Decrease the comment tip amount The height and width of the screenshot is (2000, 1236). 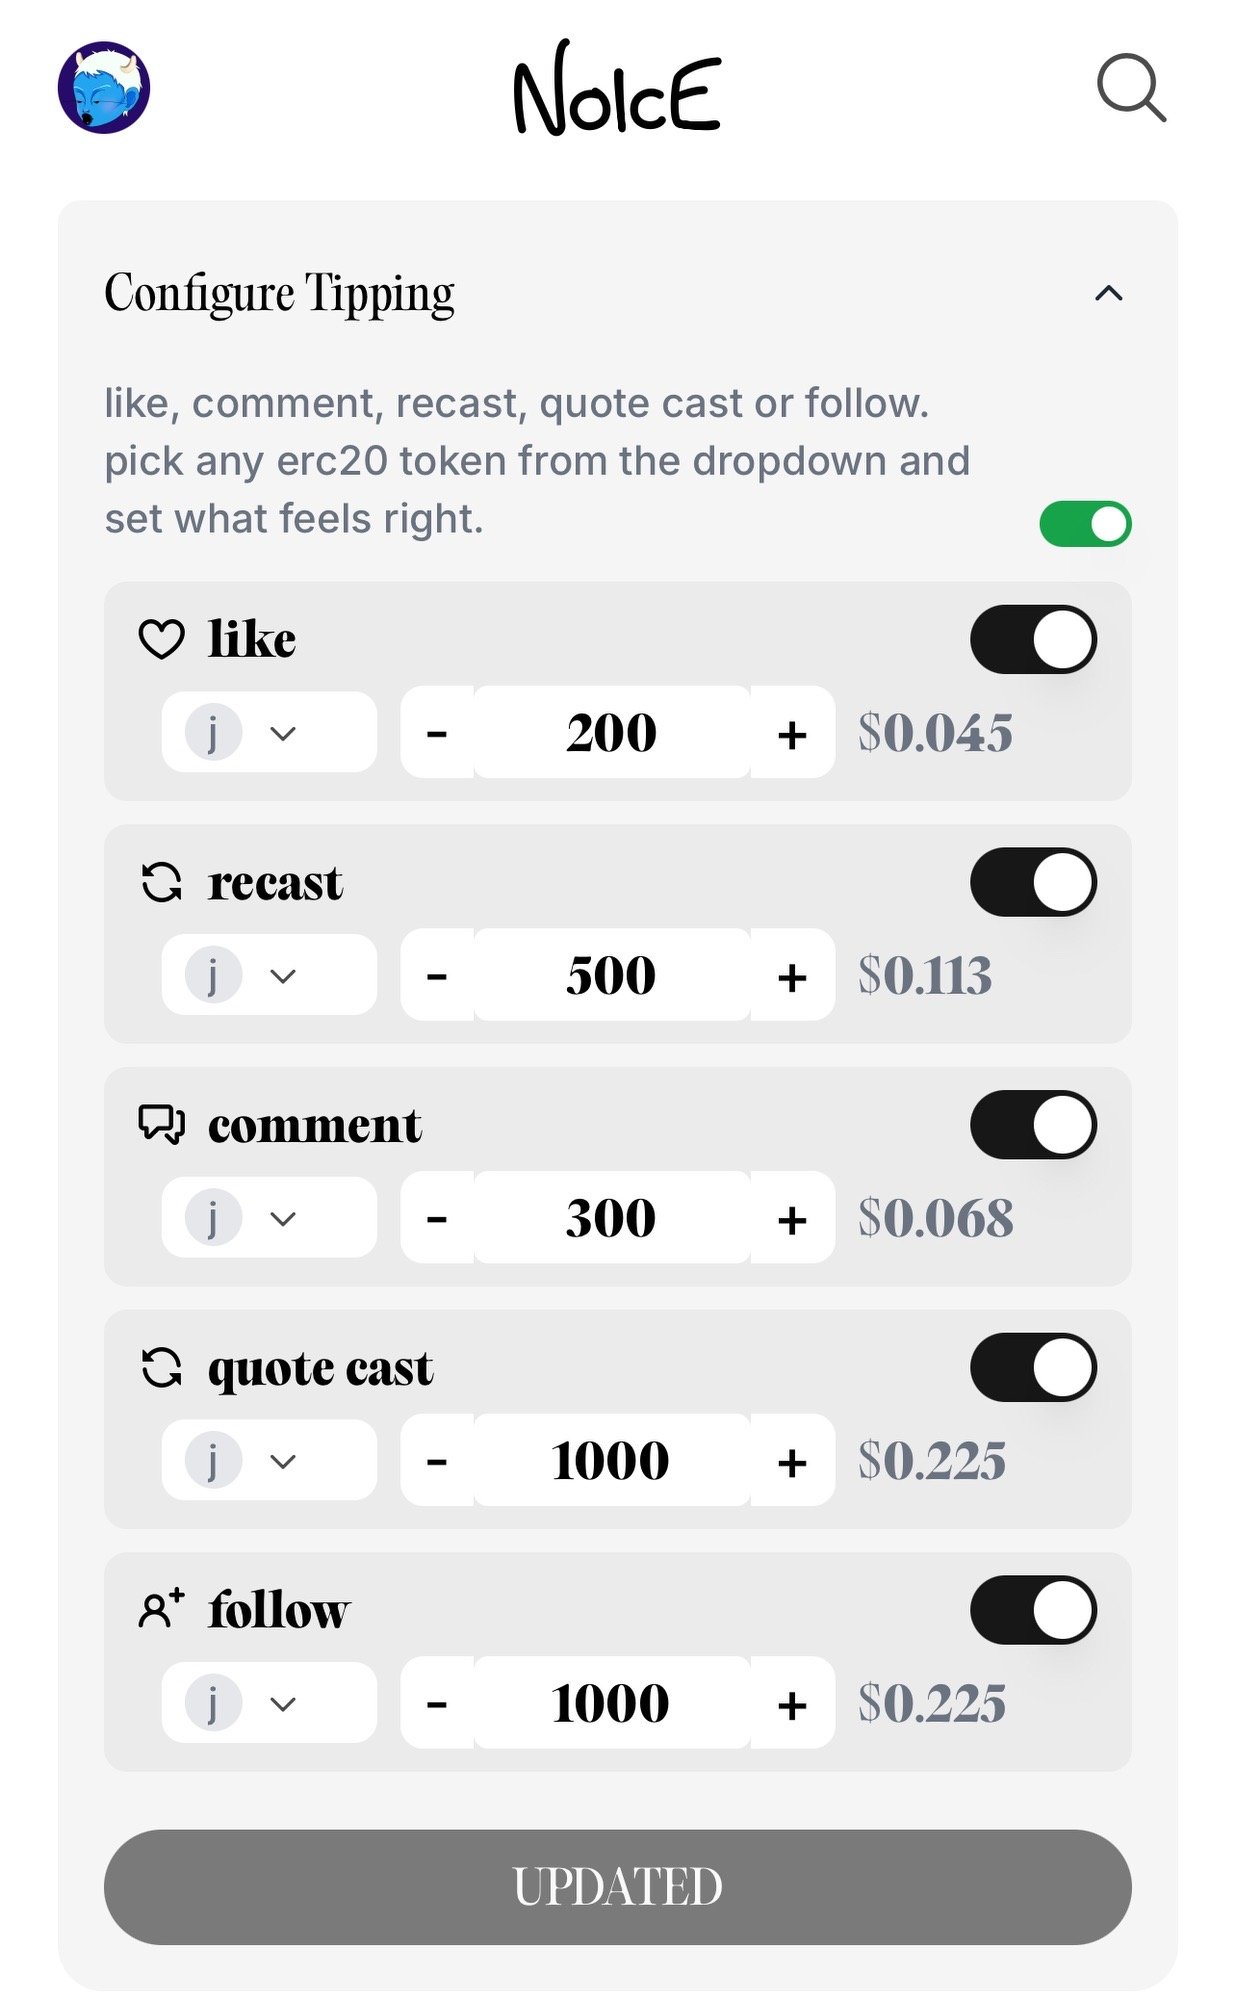pos(437,1218)
